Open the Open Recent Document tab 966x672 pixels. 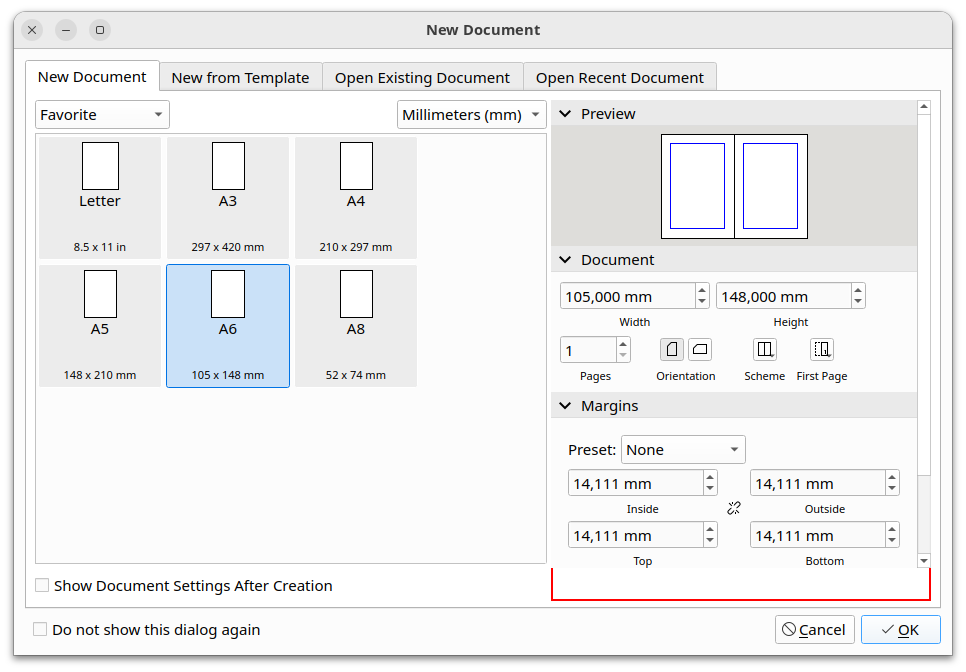(620, 78)
